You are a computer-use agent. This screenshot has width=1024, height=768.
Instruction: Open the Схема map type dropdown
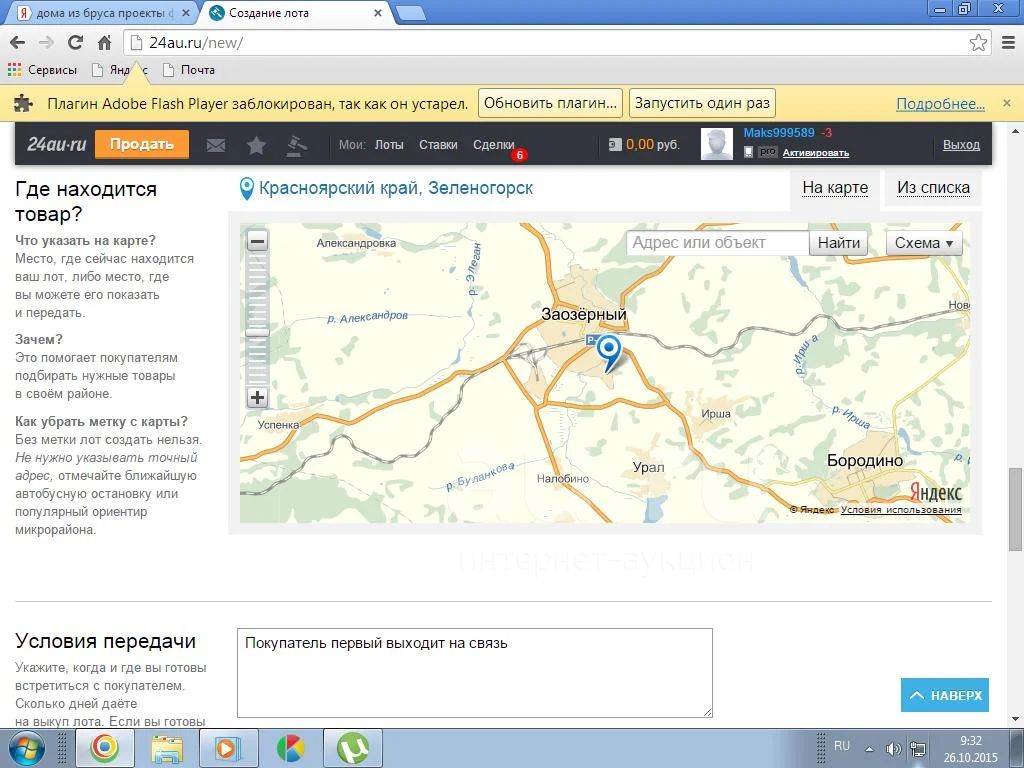(x=923, y=243)
